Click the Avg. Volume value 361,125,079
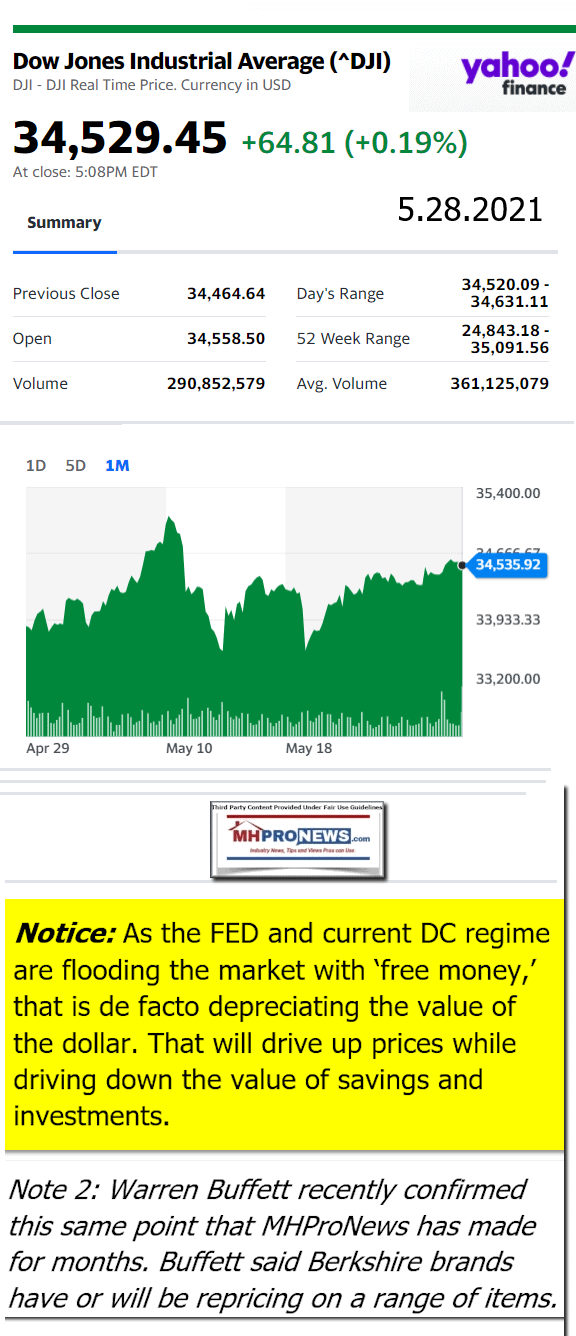 tap(499, 384)
